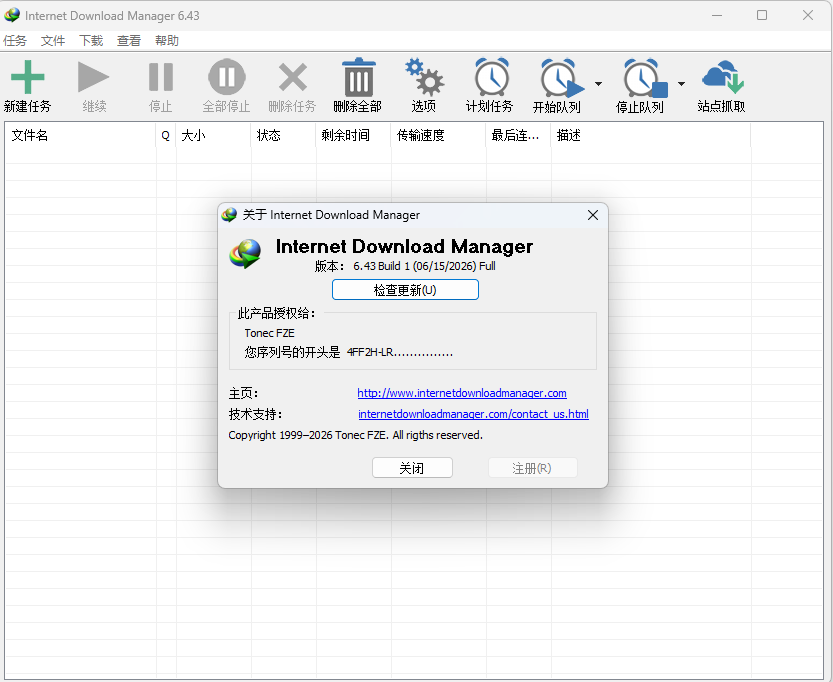Click the 开始队列 (start queue) icon
Viewport: 833px width, 682px height.
[562, 78]
